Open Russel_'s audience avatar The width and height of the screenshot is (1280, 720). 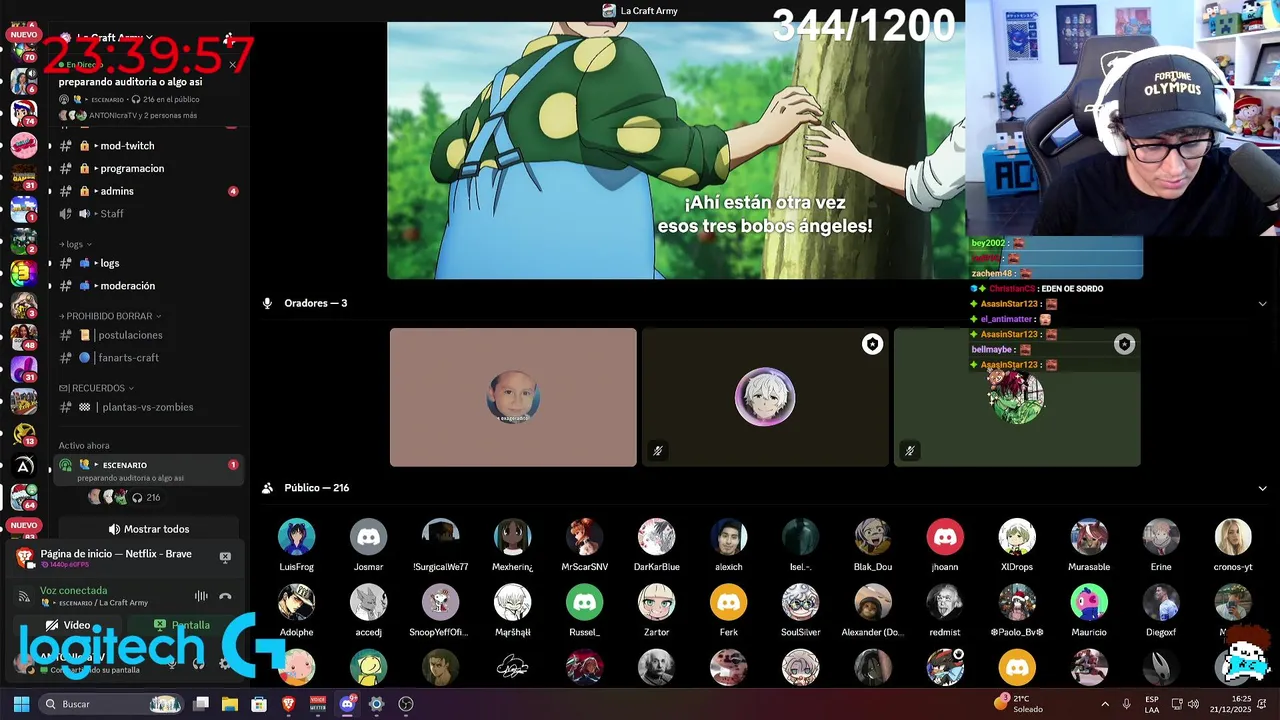[584, 602]
